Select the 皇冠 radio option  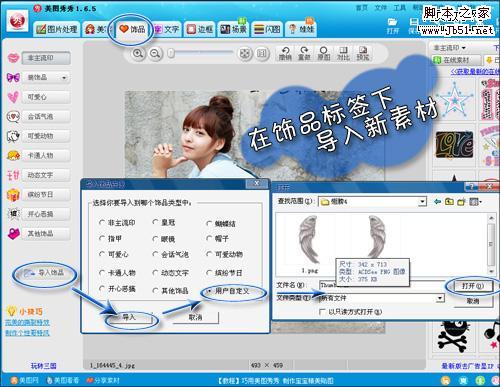click(155, 222)
